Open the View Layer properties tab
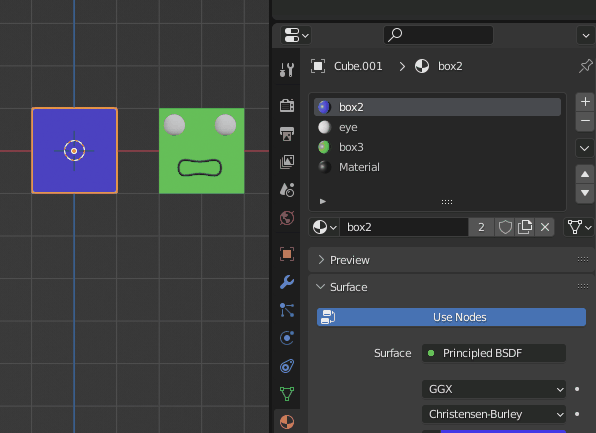Image resolution: width=596 pixels, height=433 pixels. 287,162
